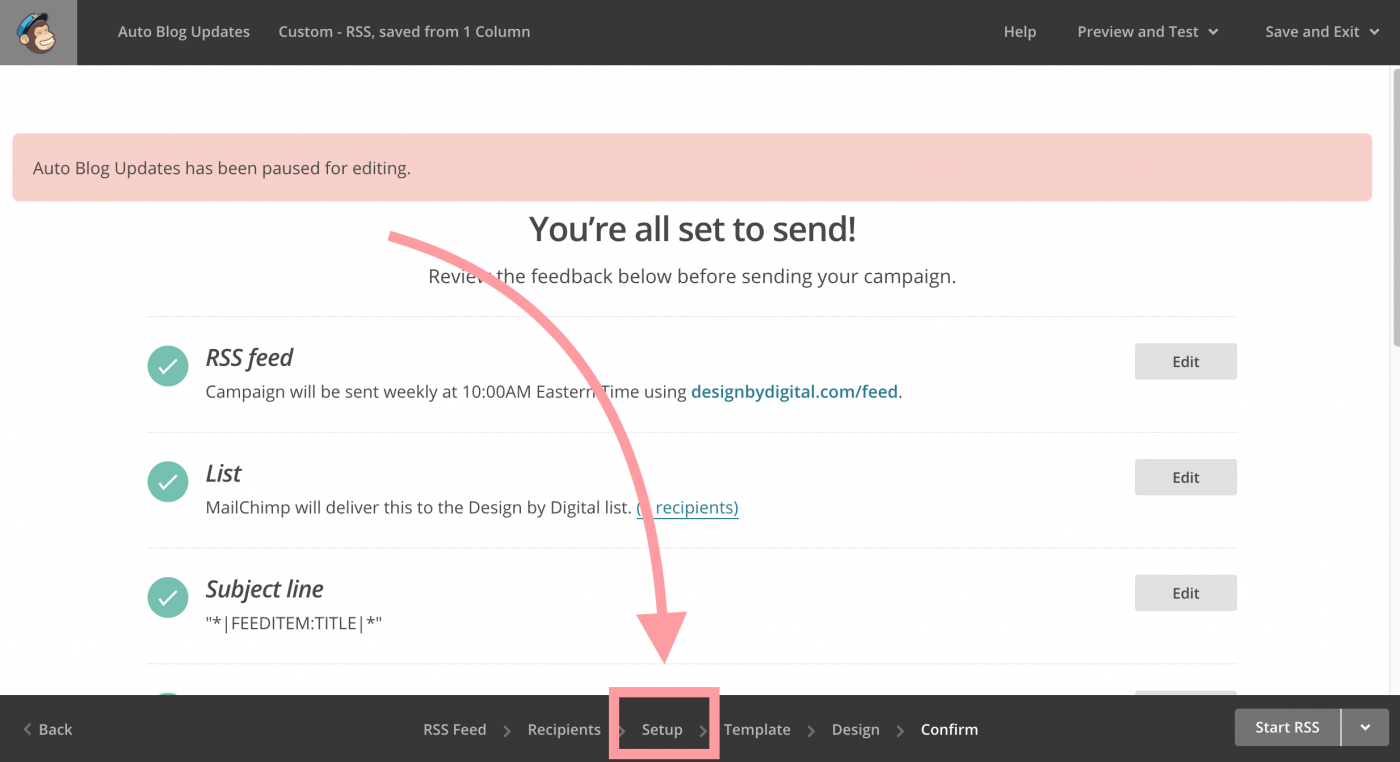Click Help in the top bar
Image resolution: width=1400 pixels, height=762 pixels.
[1020, 31]
